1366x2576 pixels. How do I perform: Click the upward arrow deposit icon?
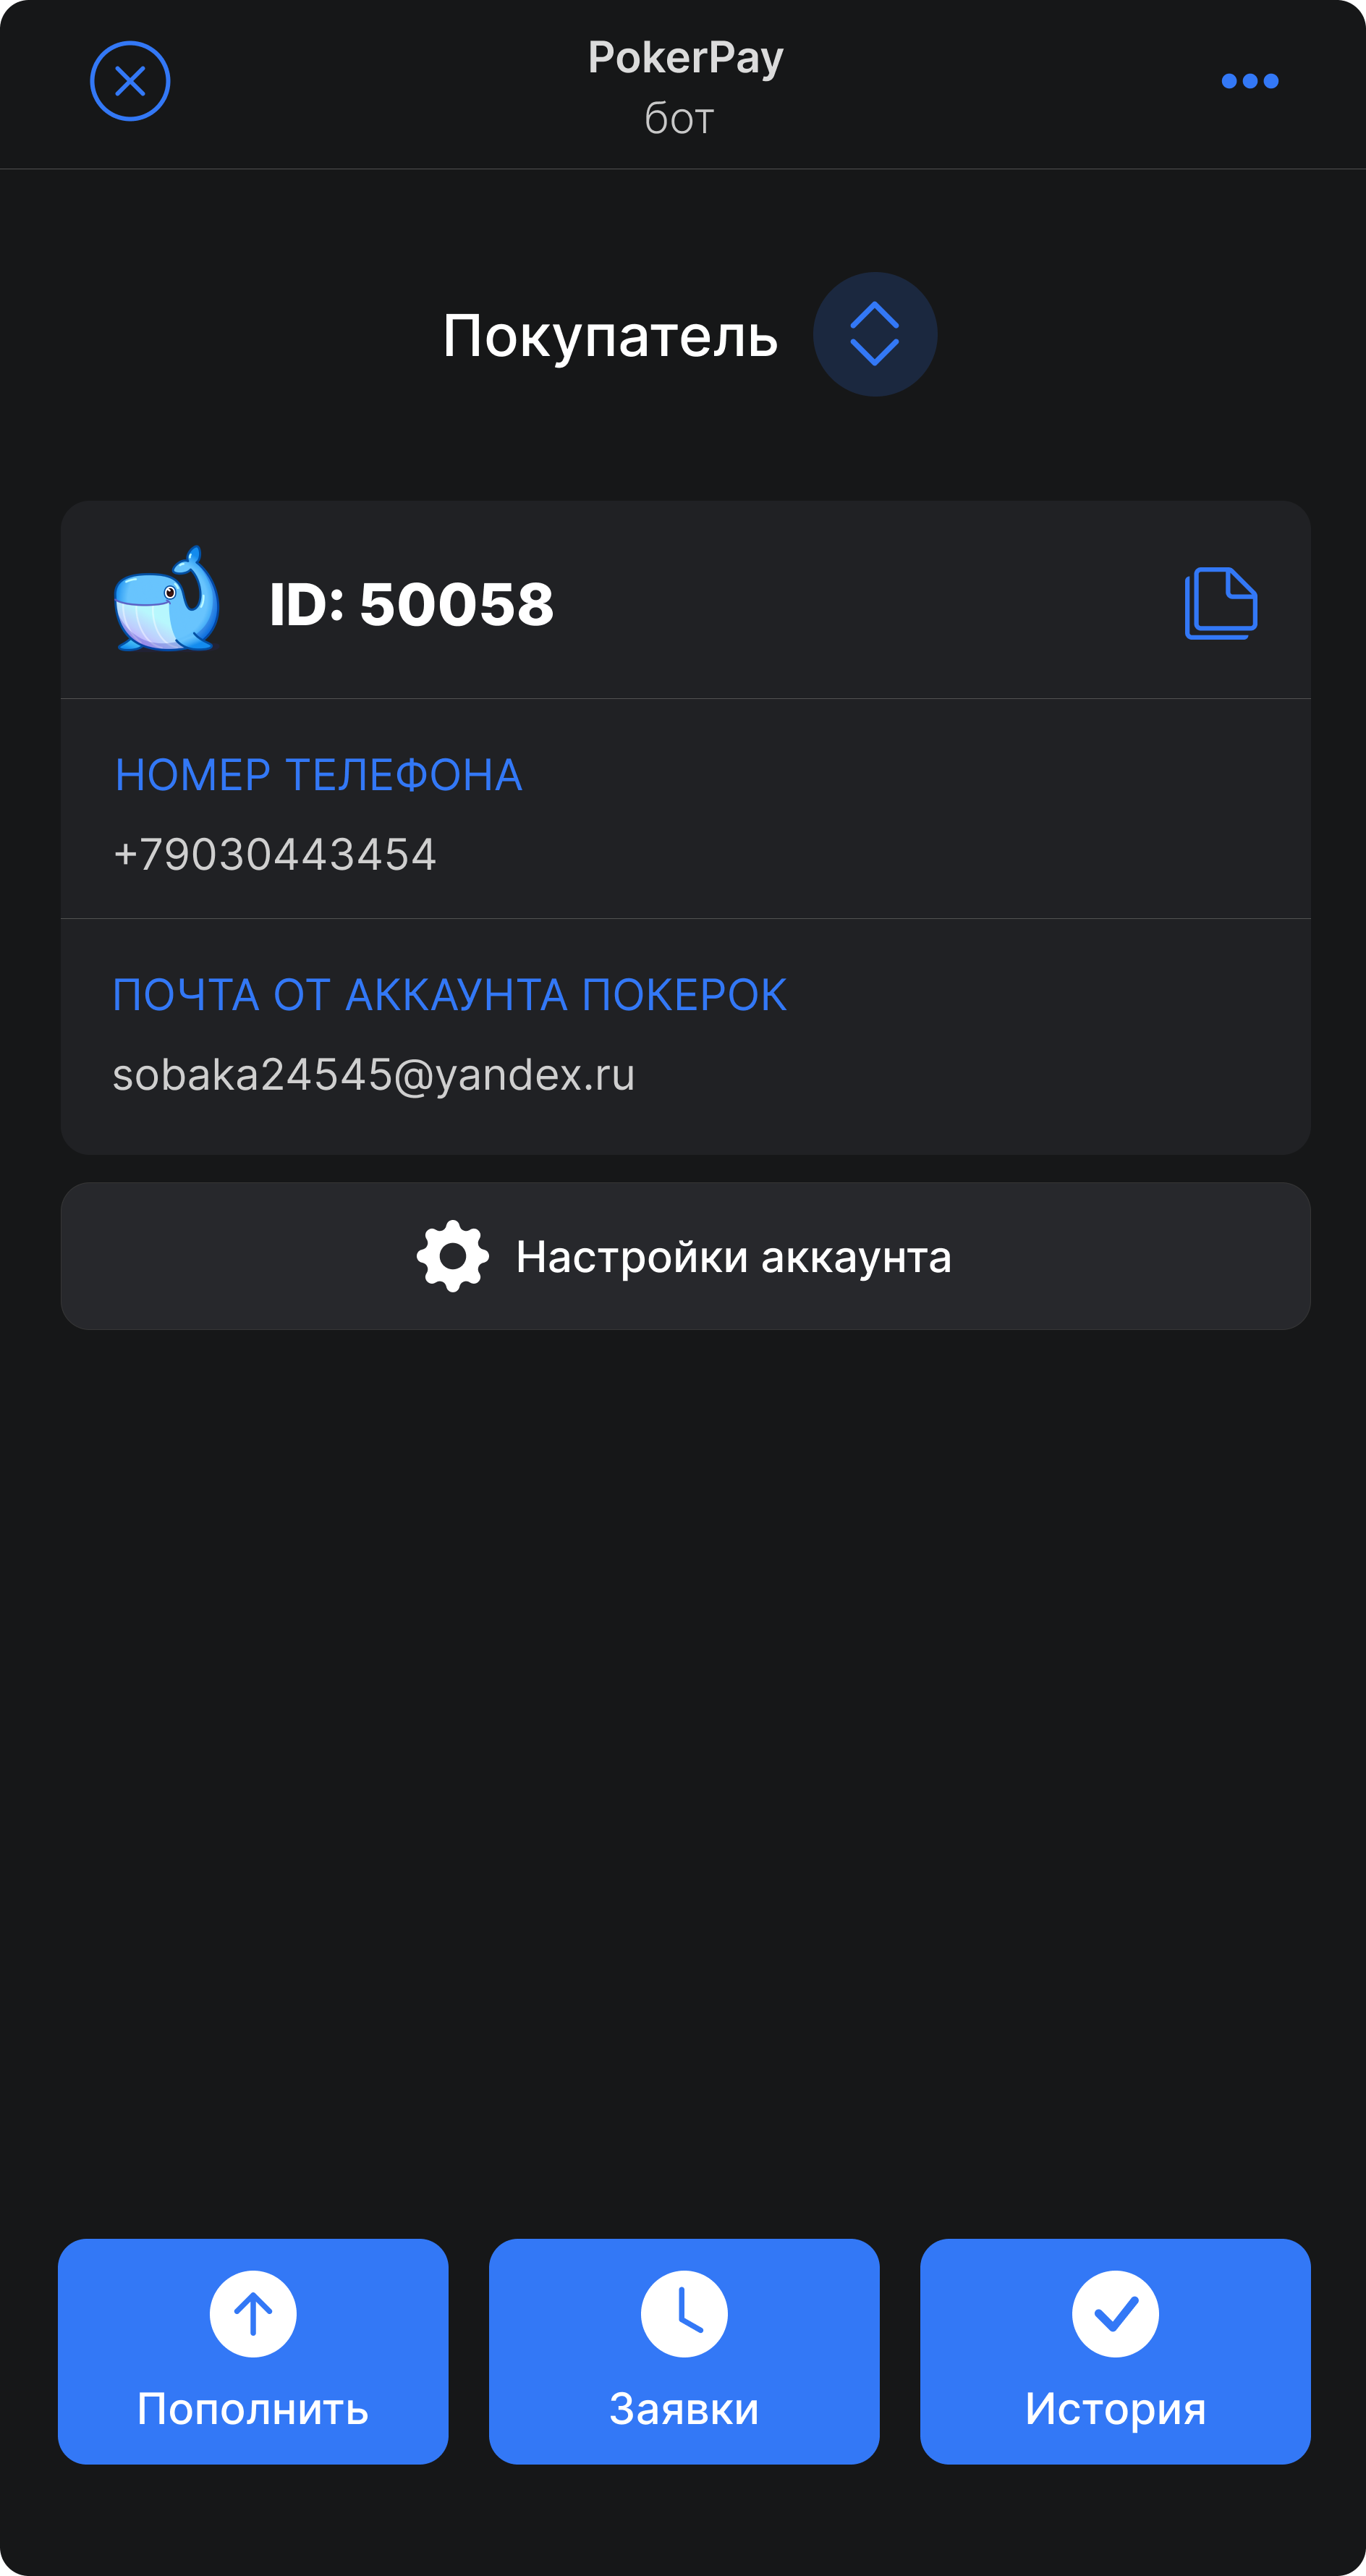click(x=253, y=2314)
